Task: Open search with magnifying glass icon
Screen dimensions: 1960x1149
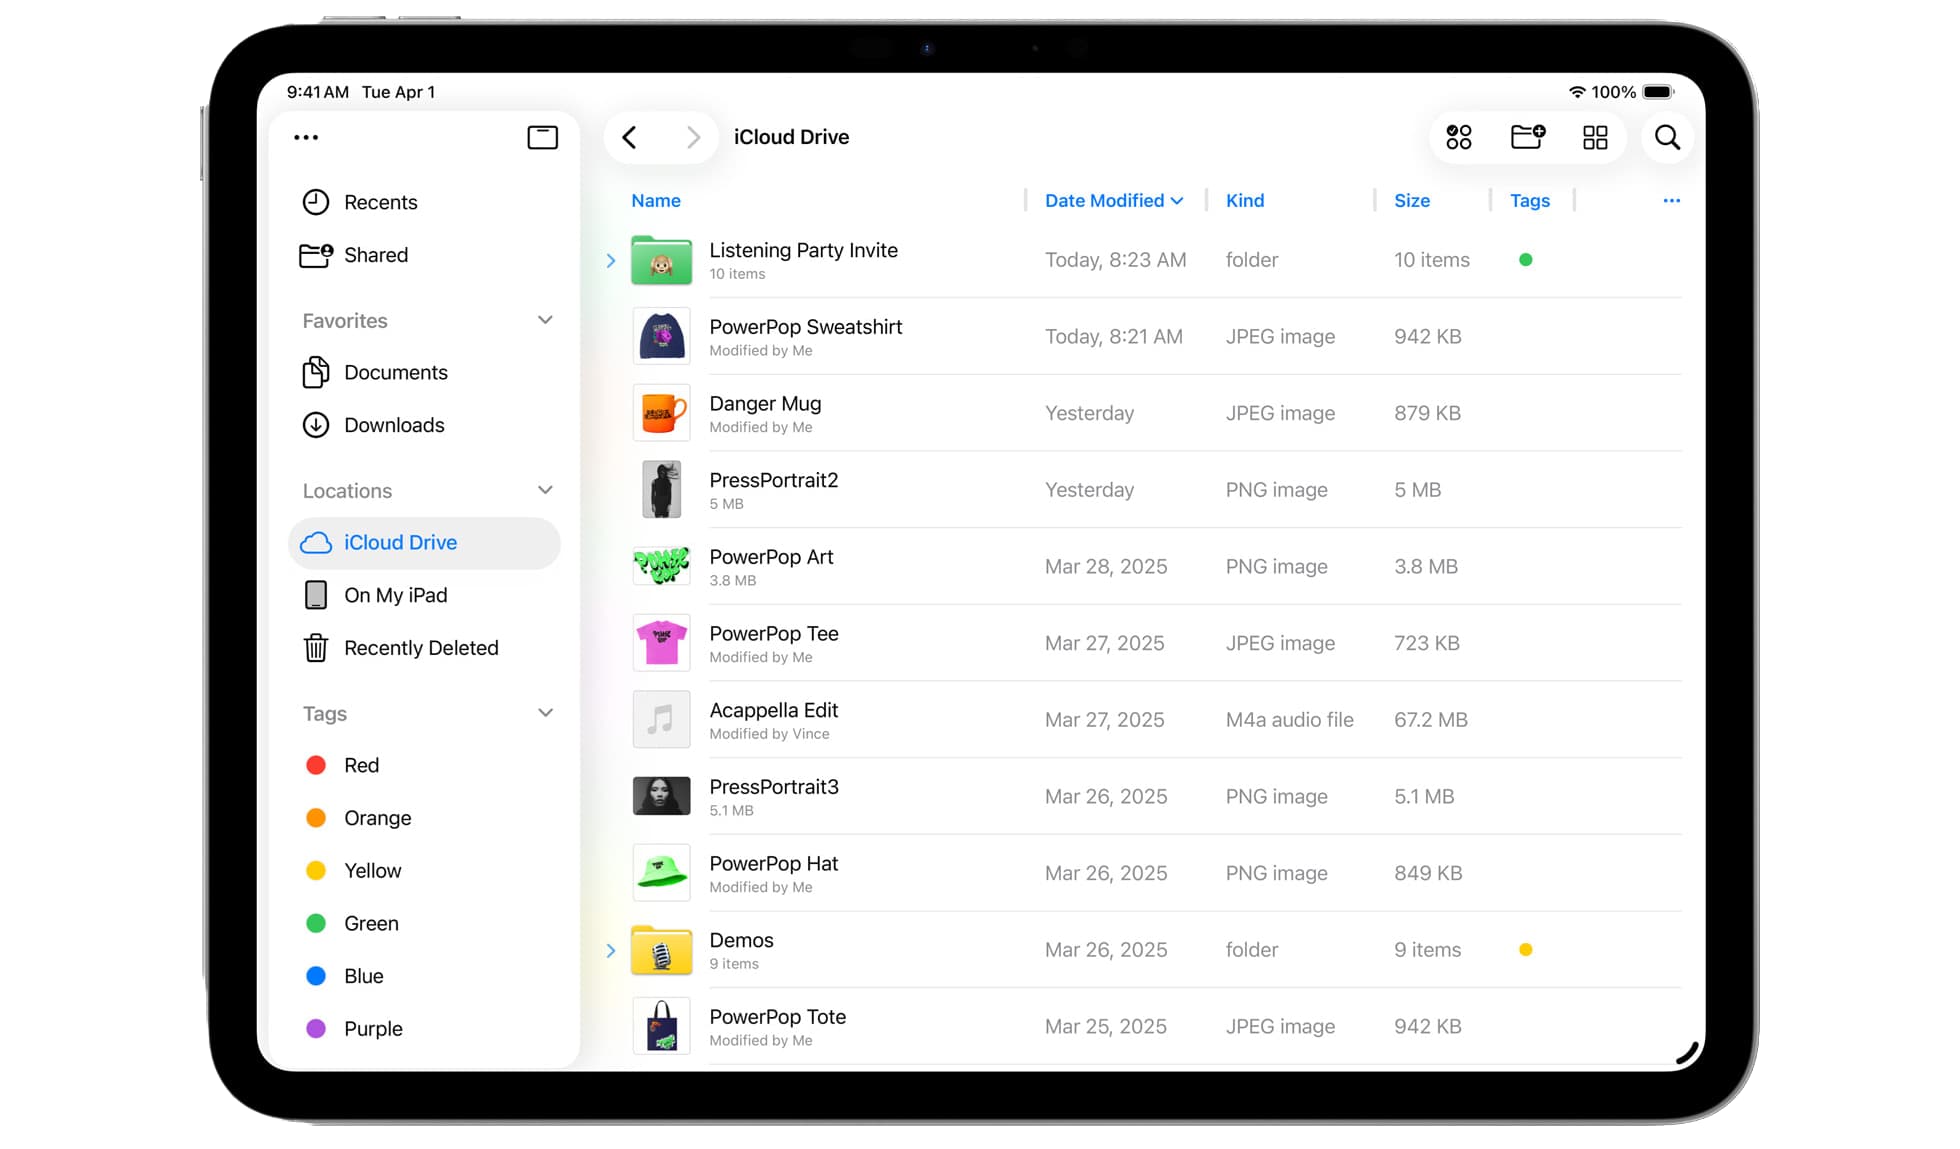Action: point(1667,137)
